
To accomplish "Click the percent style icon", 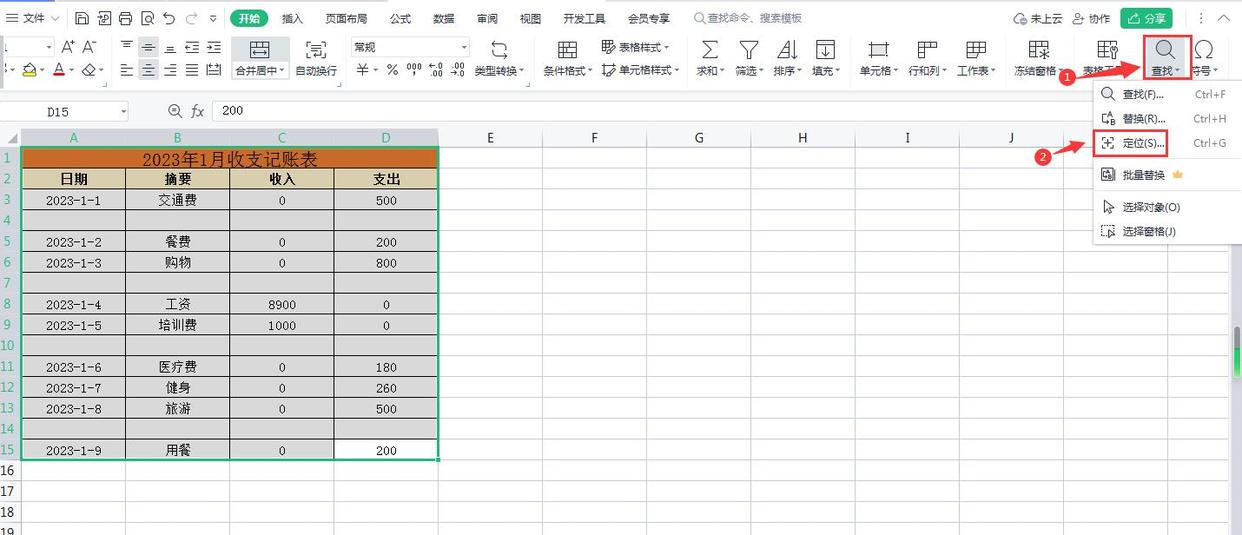I will tap(392, 70).
